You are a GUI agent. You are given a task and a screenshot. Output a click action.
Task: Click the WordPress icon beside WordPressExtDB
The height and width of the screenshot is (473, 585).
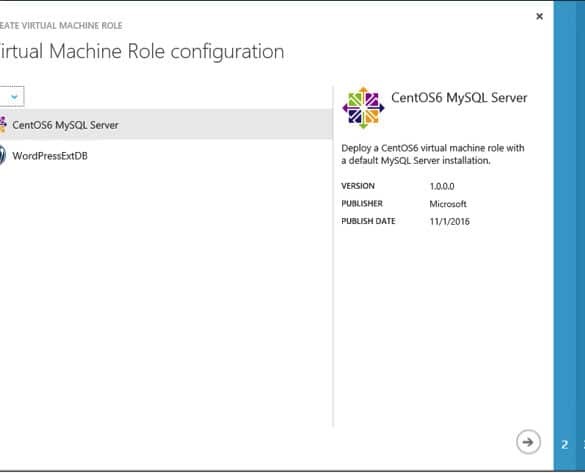(x=2, y=156)
